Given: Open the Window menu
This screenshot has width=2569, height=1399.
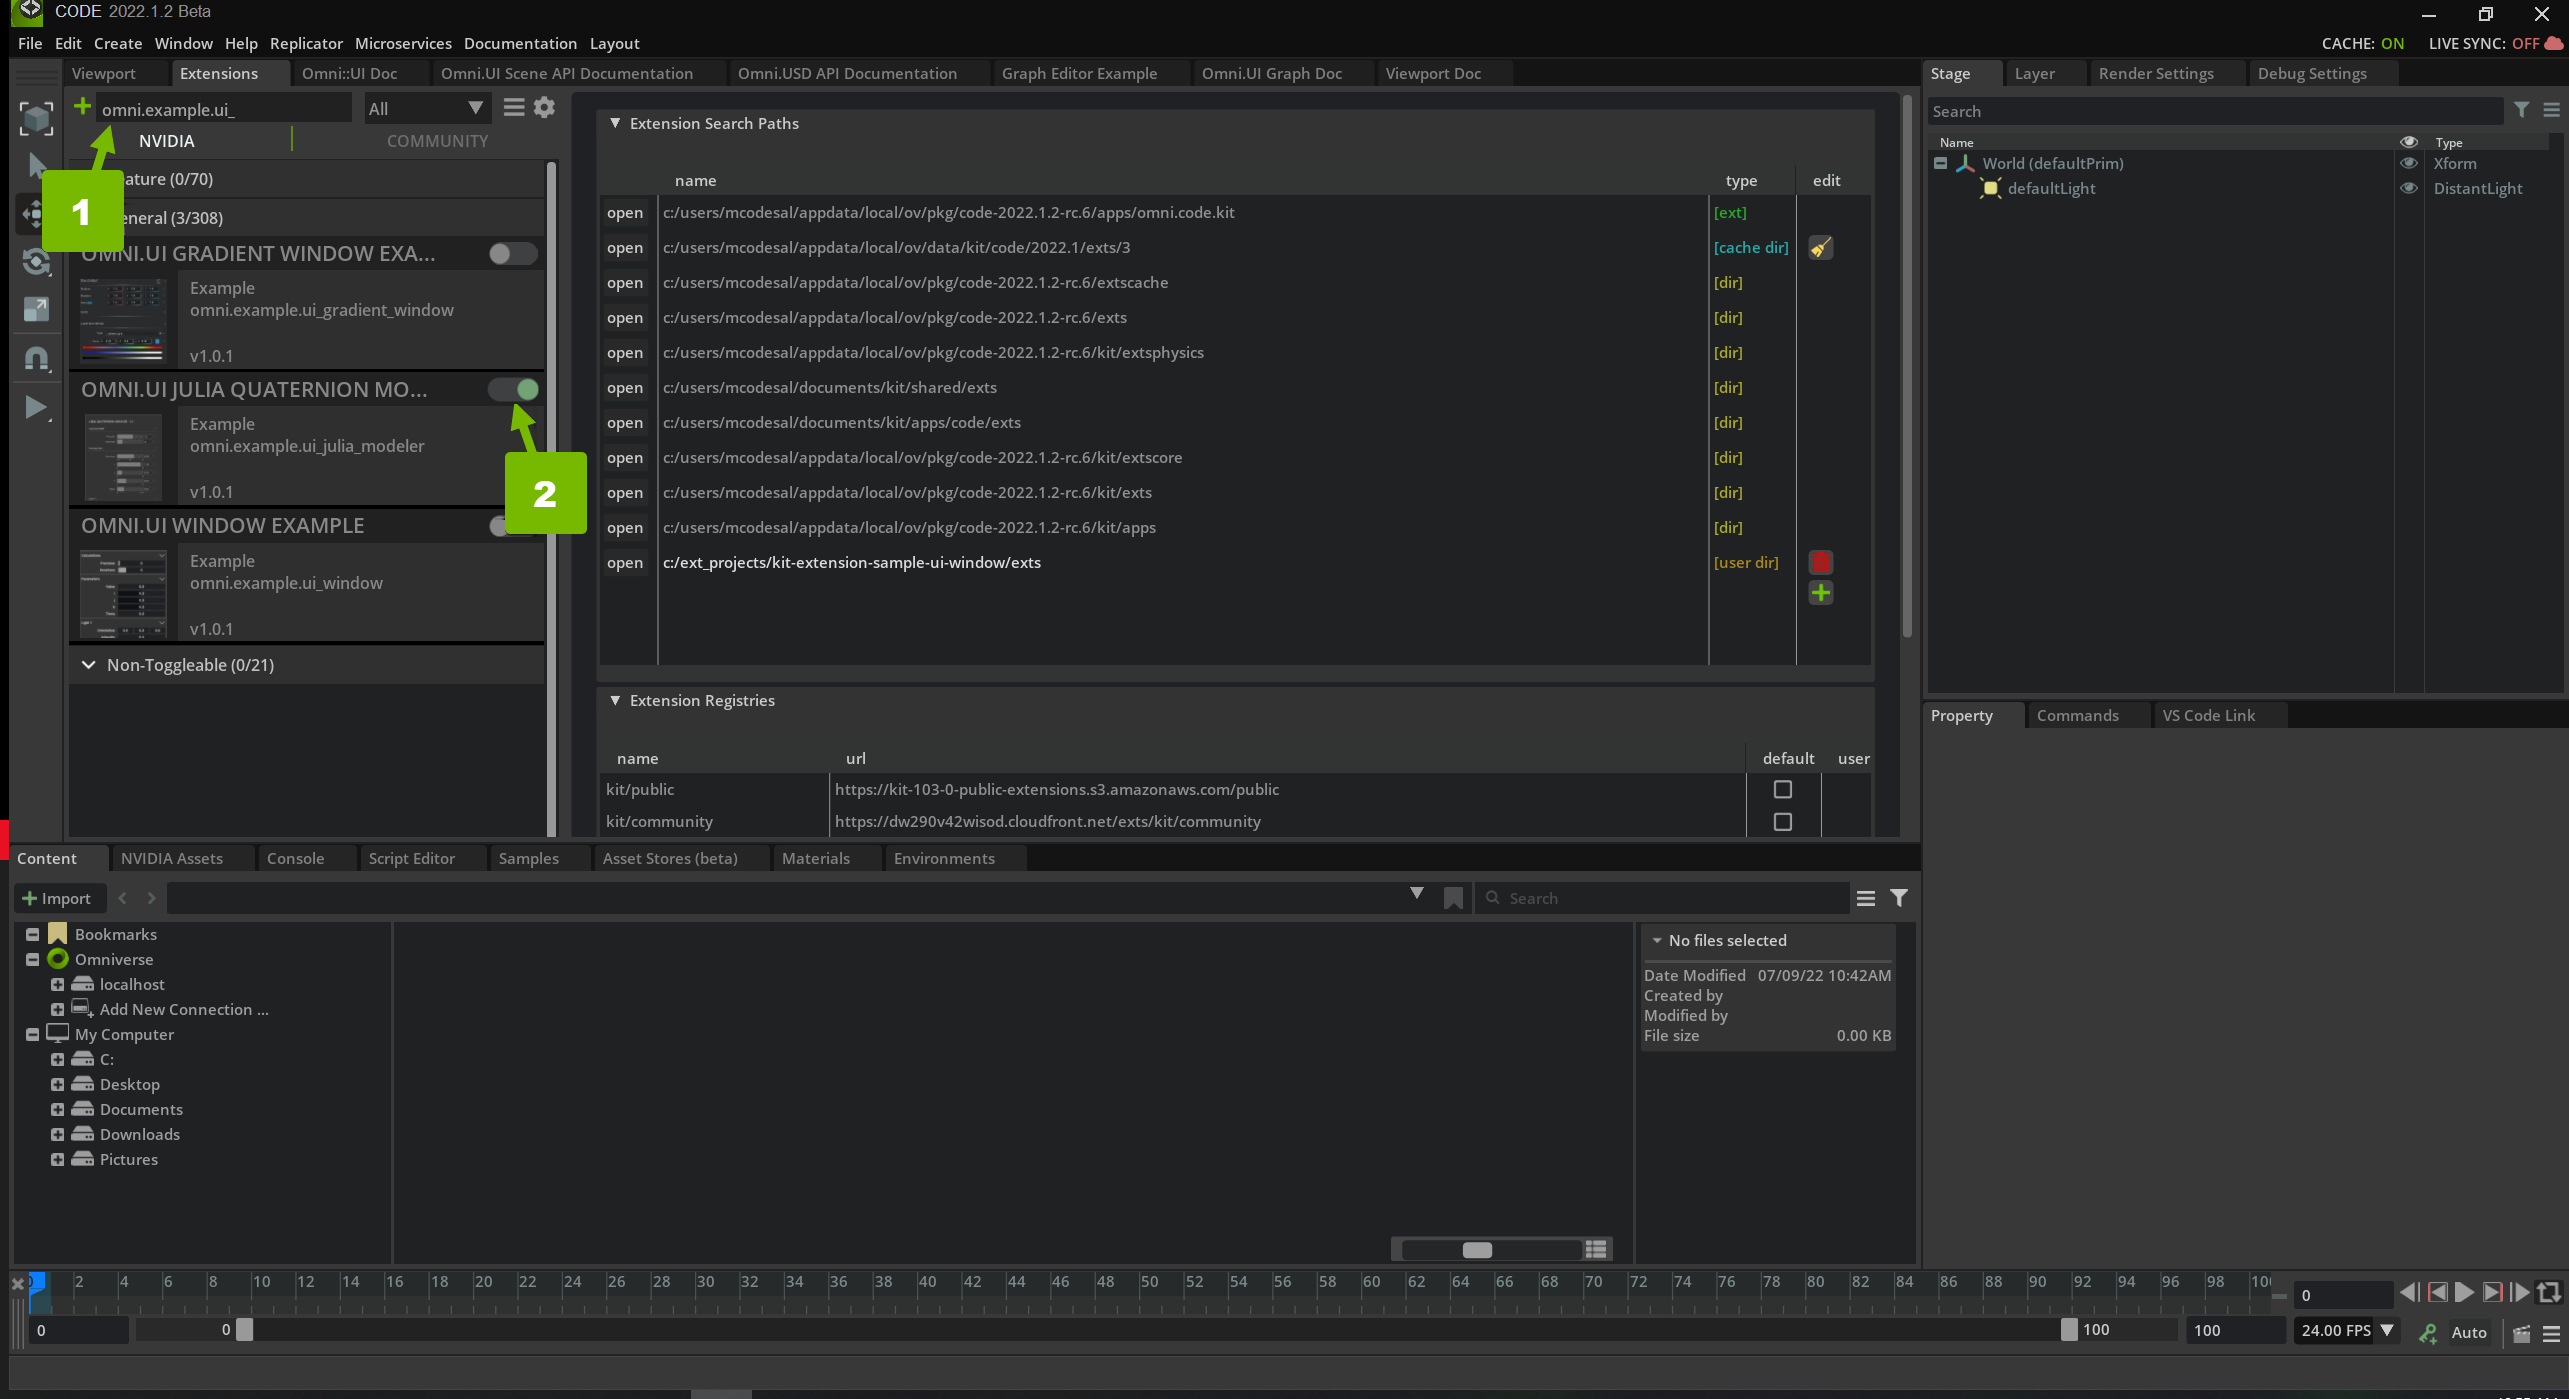Looking at the screenshot, I should coord(183,43).
